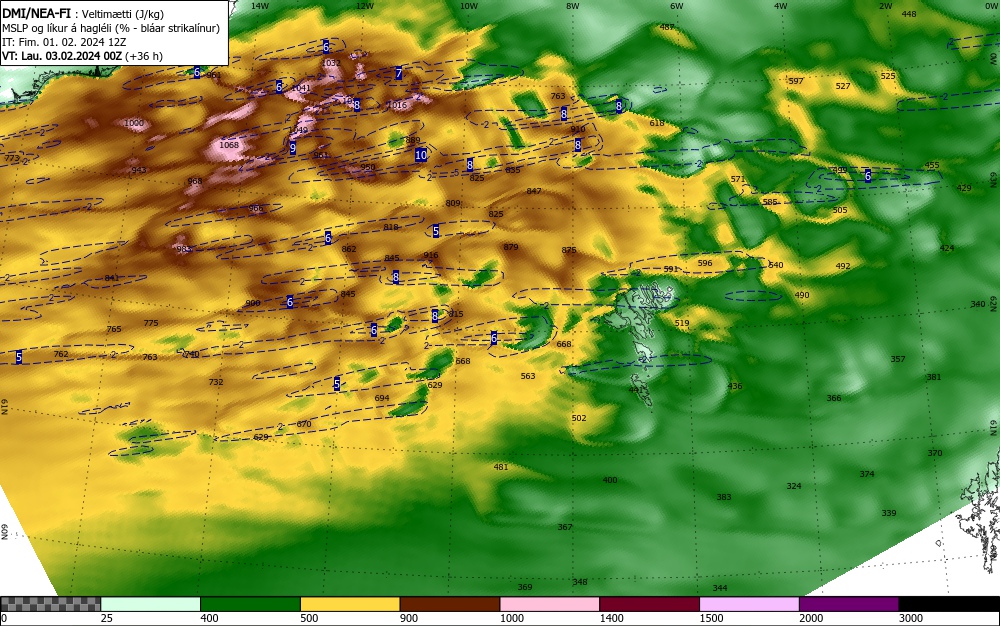
Task: Click the hail probability label "10"
Action: (x=421, y=155)
